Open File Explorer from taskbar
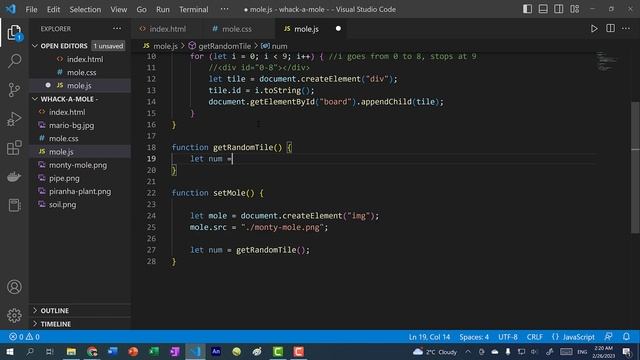The height and width of the screenshot is (360, 640). (71, 351)
